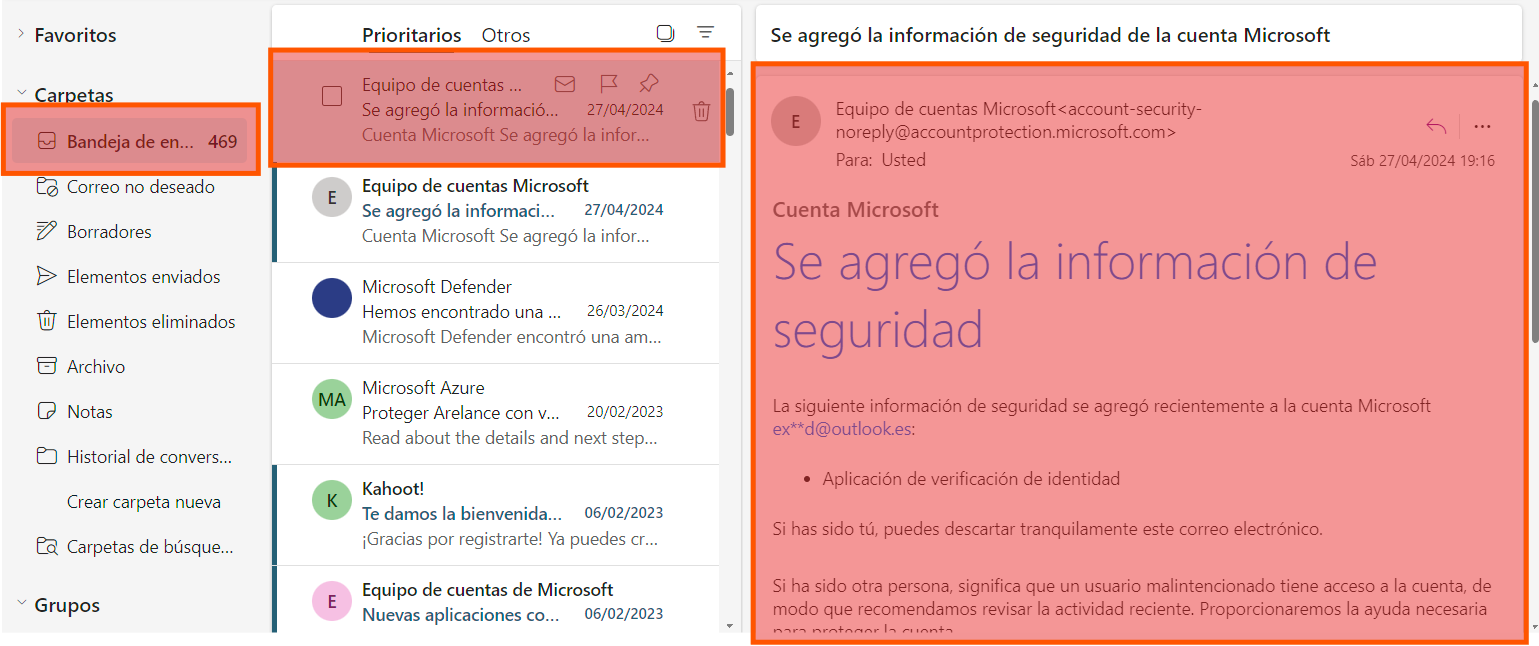Open the Historial de conversaciones folder

[x=130, y=457]
